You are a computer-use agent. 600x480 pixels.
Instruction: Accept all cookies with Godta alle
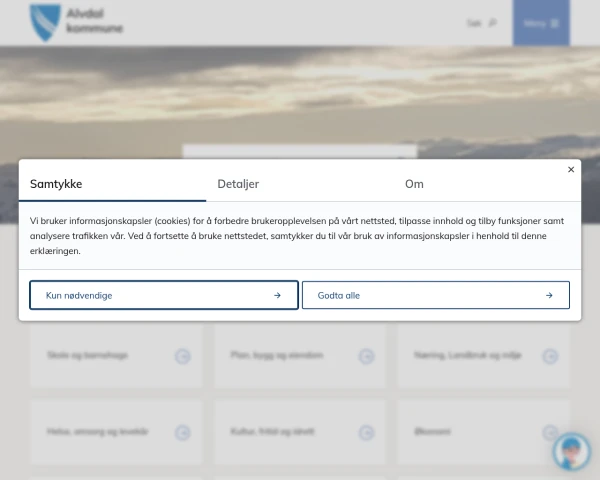(x=435, y=295)
